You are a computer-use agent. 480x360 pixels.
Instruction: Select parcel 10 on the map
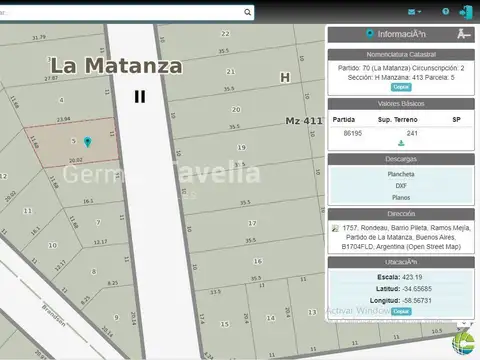point(52,246)
